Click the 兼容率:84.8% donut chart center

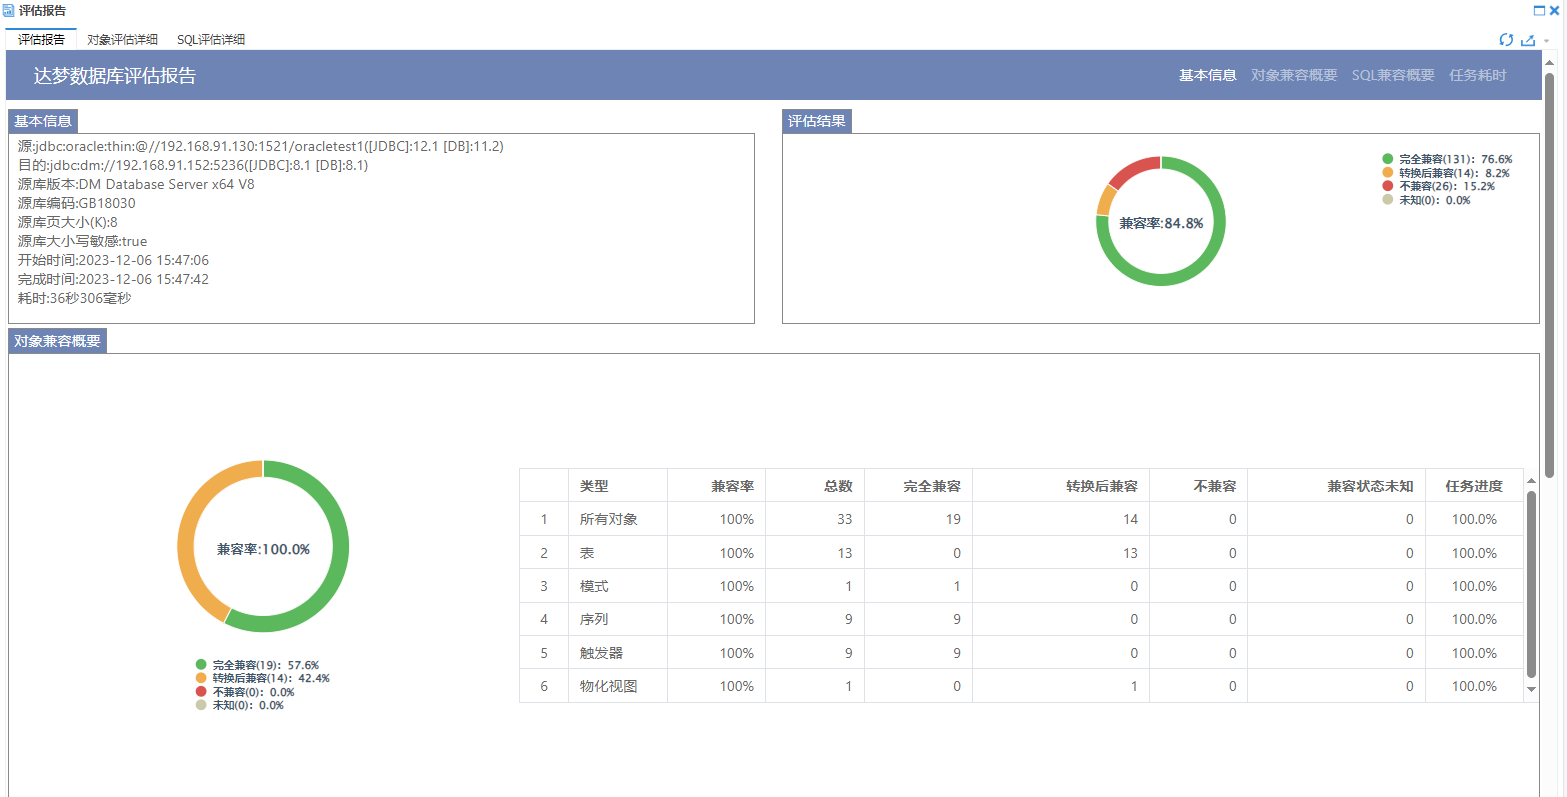point(1161,223)
